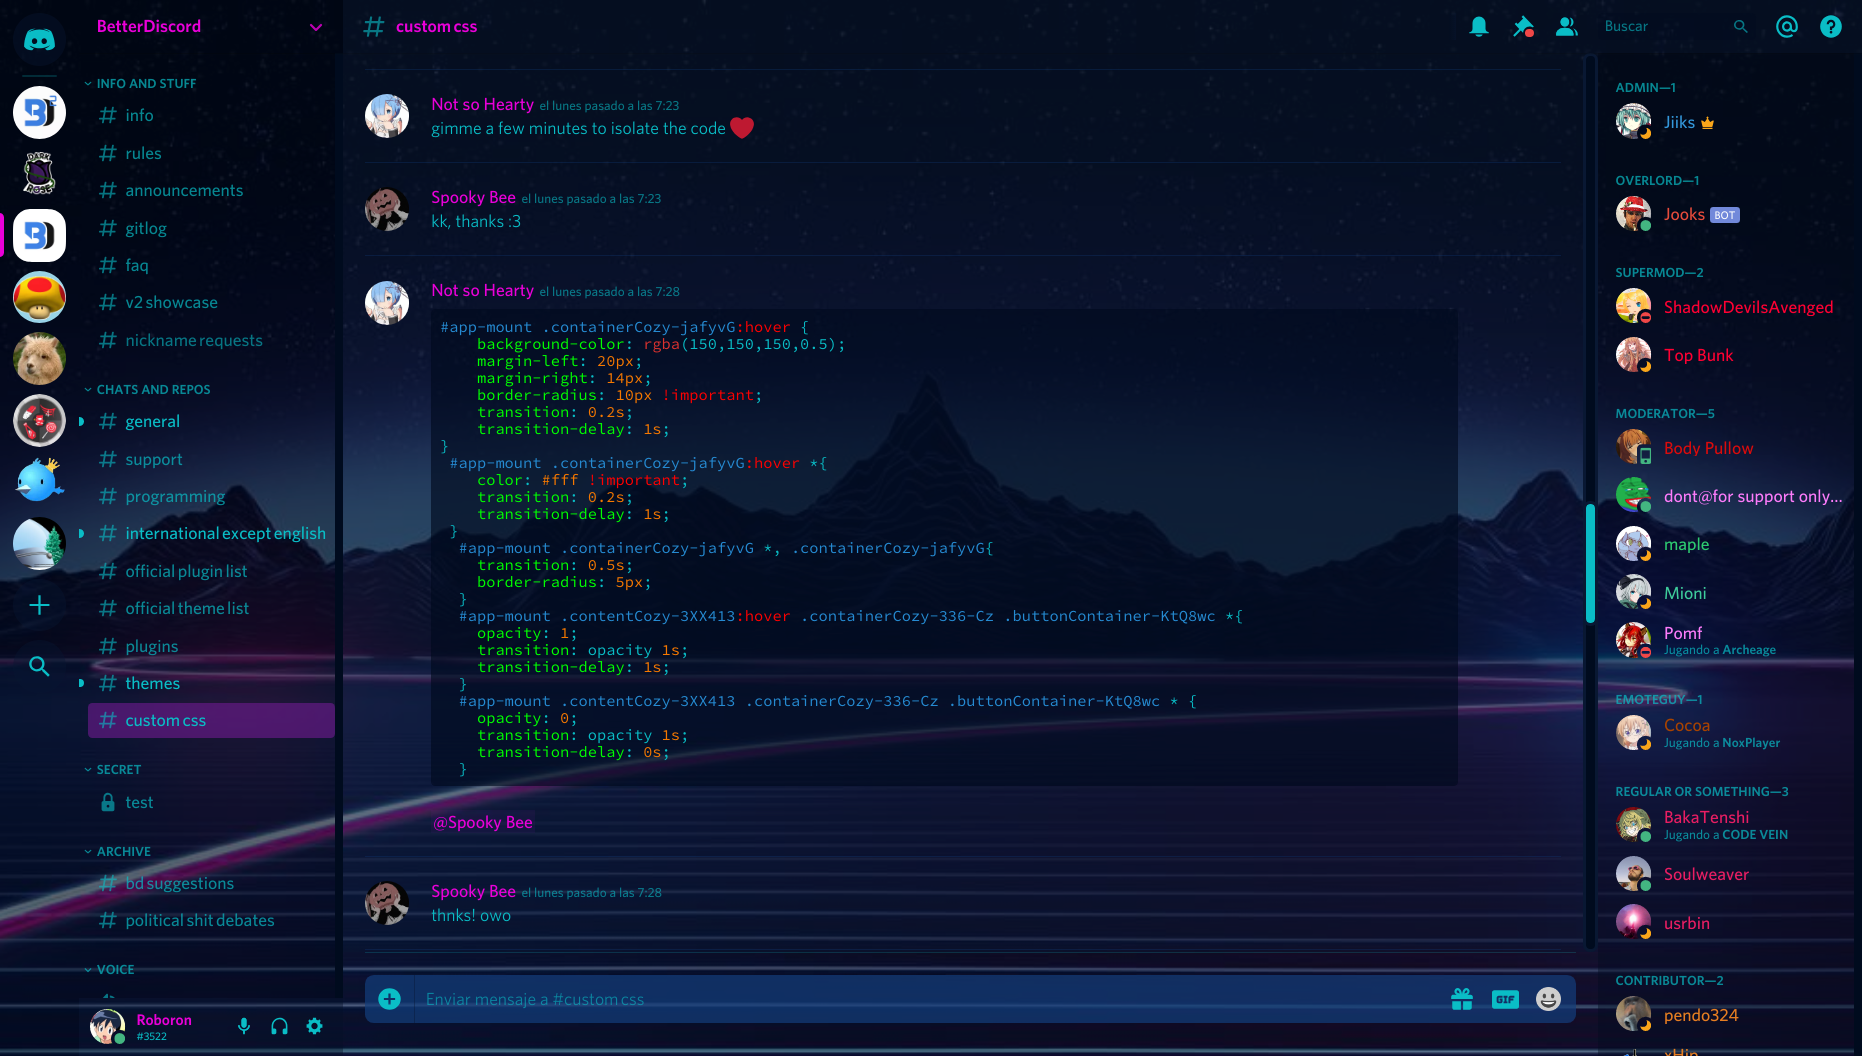Click the chat scrollbar thumb

coord(1590,564)
